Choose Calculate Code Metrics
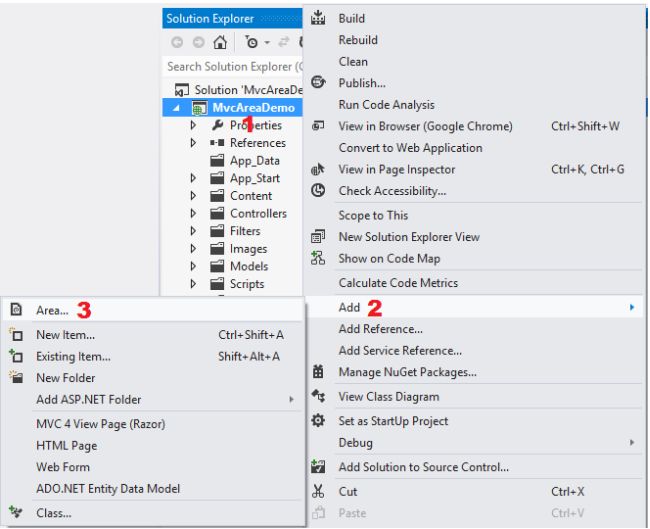 399,283
